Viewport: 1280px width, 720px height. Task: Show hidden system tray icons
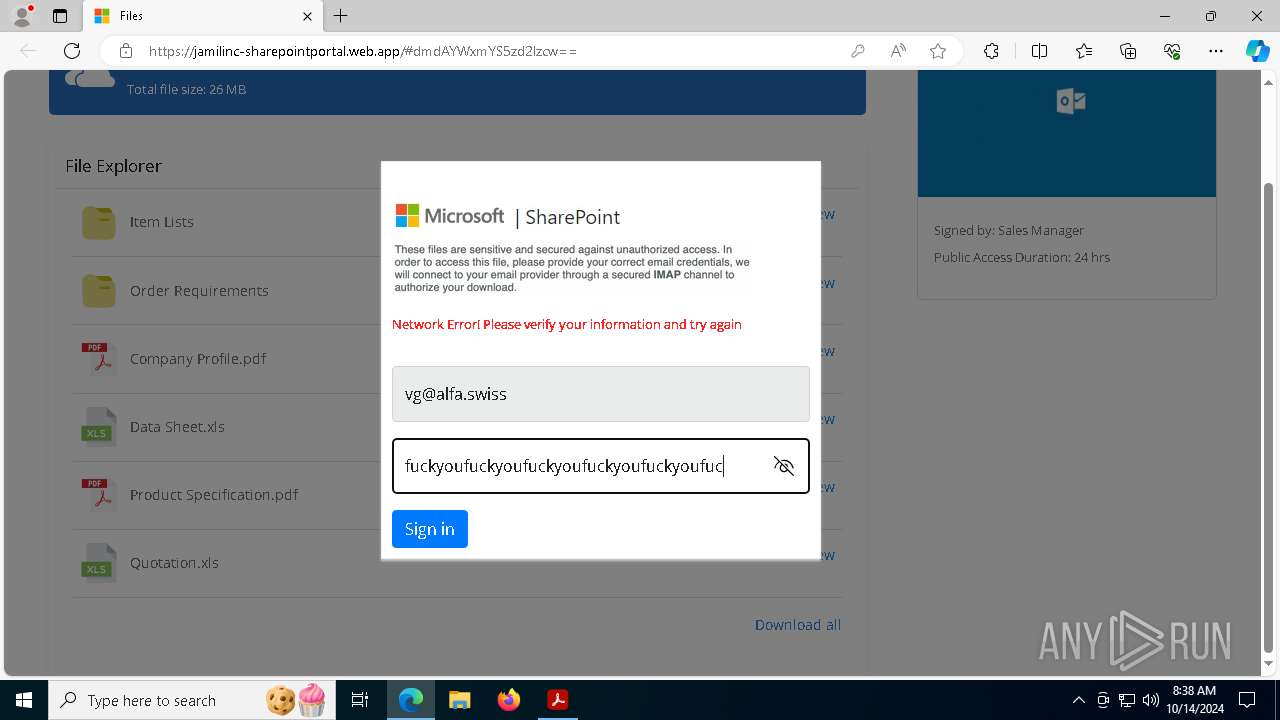[x=1079, y=700]
